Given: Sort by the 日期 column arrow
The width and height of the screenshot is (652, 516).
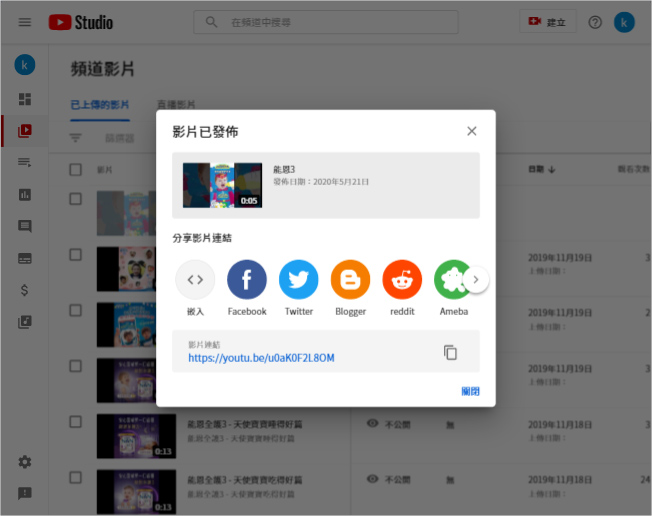Looking at the screenshot, I should [552, 170].
